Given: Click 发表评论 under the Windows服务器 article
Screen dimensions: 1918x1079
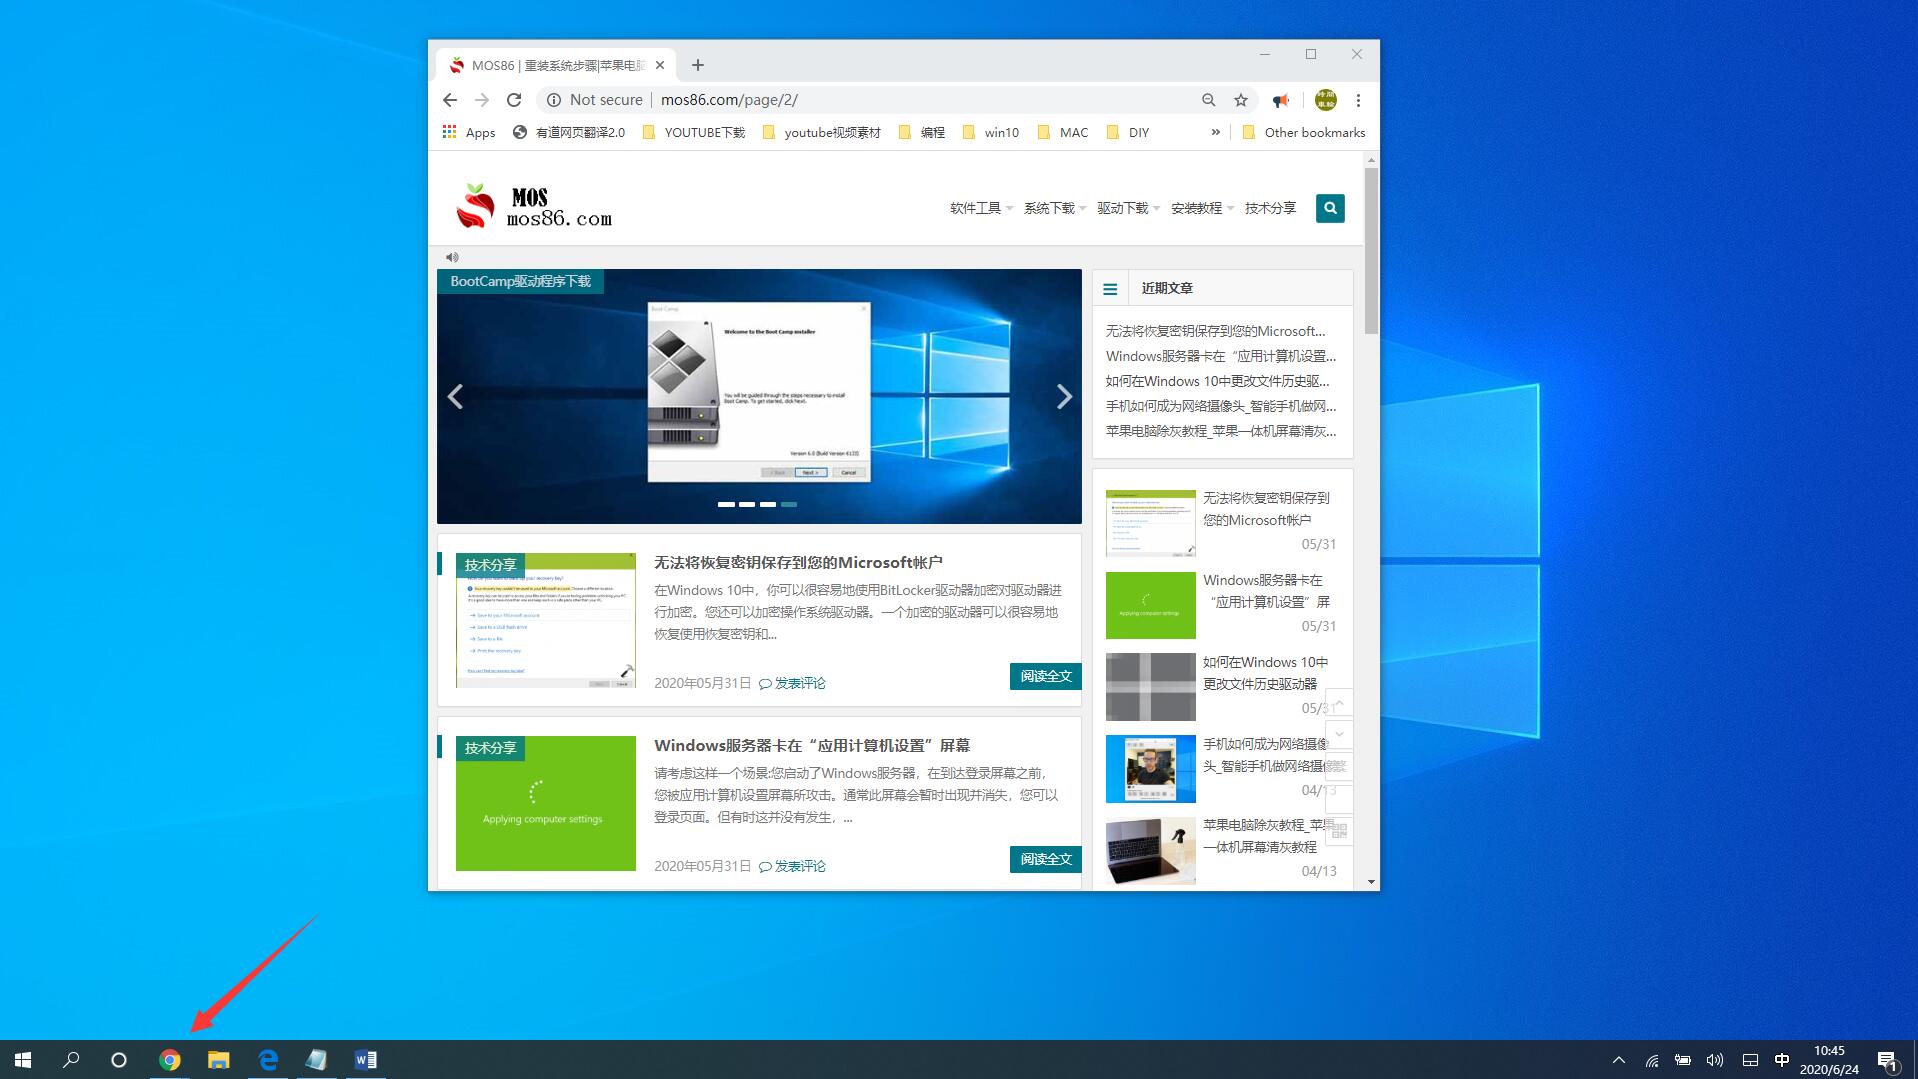Looking at the screenshot, I should (792, 867).
